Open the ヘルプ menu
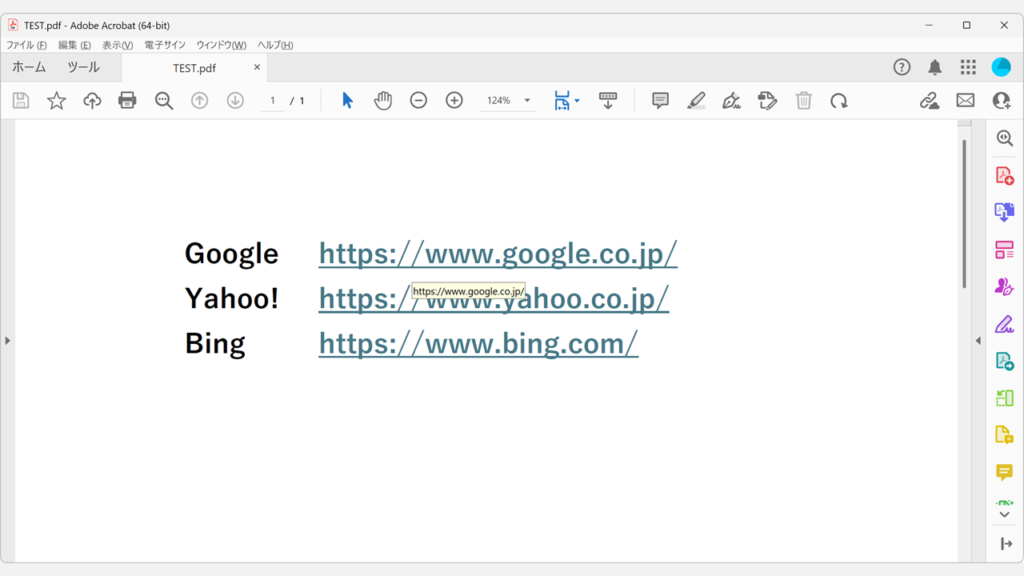Viewport: 1024px width, 576px height. (x=275, y=45)
